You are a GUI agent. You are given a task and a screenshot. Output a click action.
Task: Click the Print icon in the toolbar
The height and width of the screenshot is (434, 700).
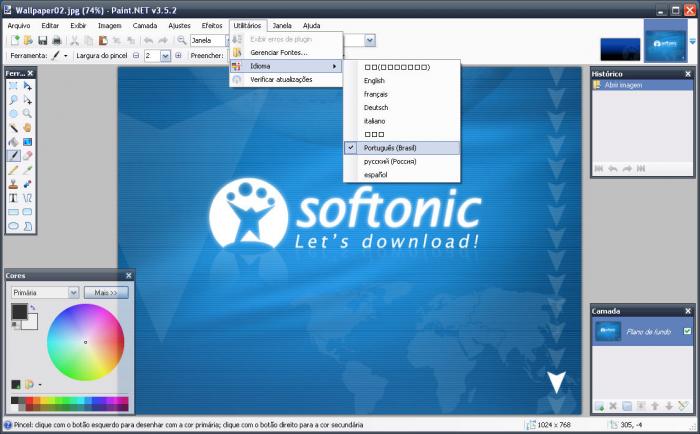click(x=55, y=40)
